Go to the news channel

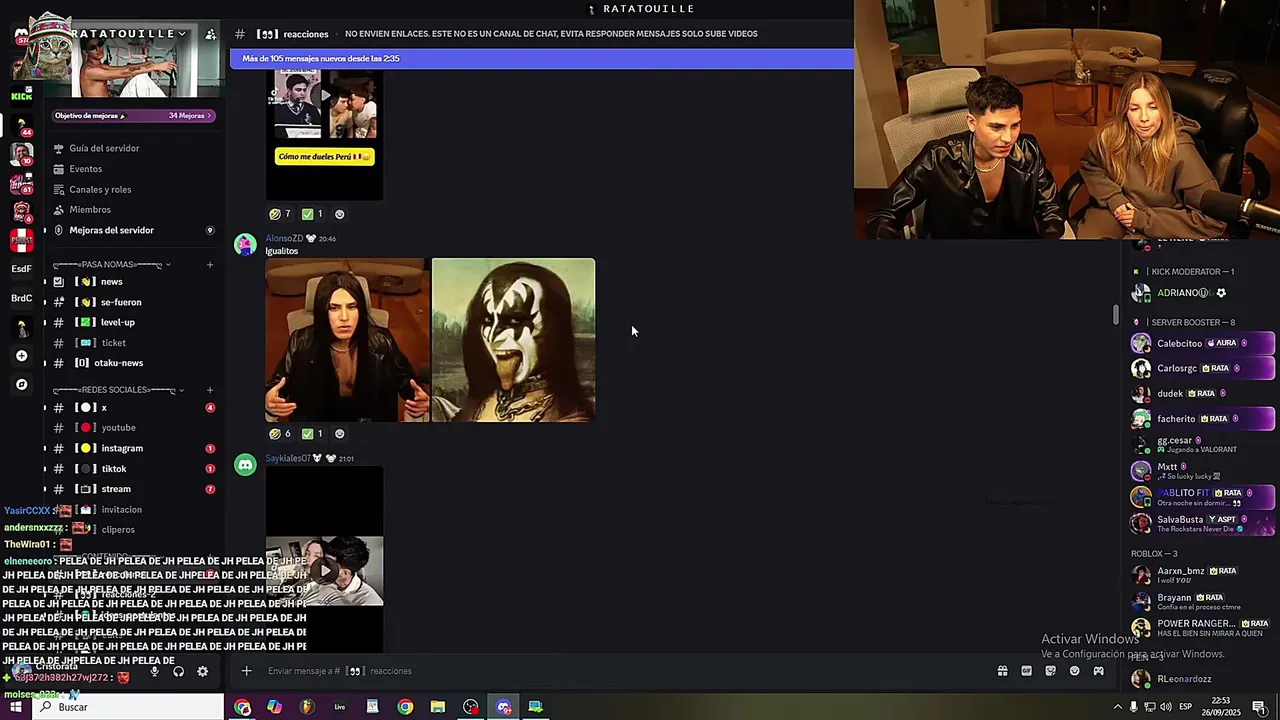coord(112,282)
